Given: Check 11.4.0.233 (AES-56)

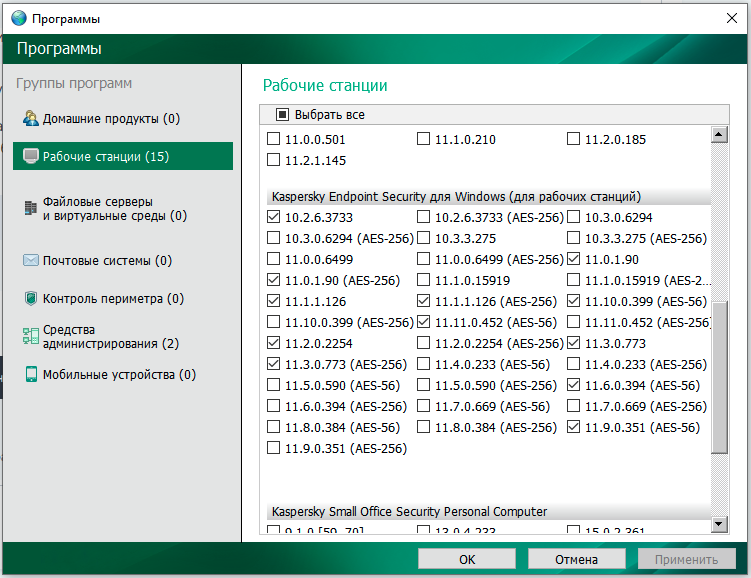Looking at the screenshot, I should click(x=423, y=364).
